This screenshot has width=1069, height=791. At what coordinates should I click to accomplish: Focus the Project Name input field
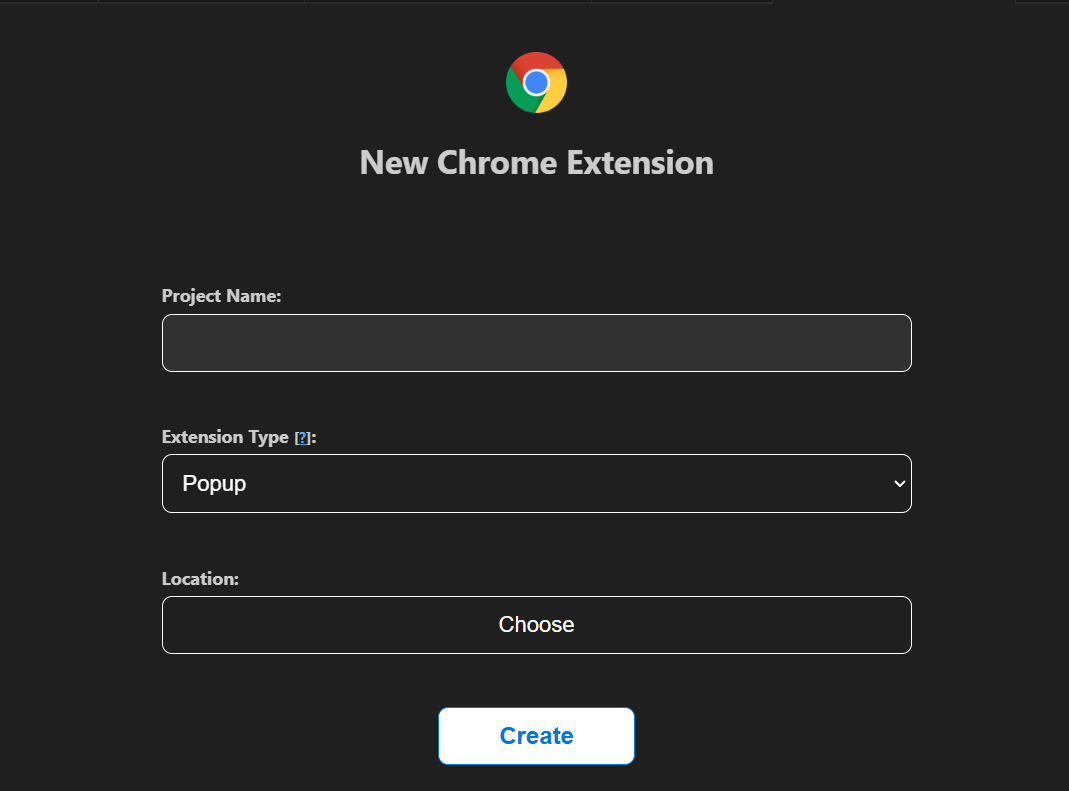point(537,343)
